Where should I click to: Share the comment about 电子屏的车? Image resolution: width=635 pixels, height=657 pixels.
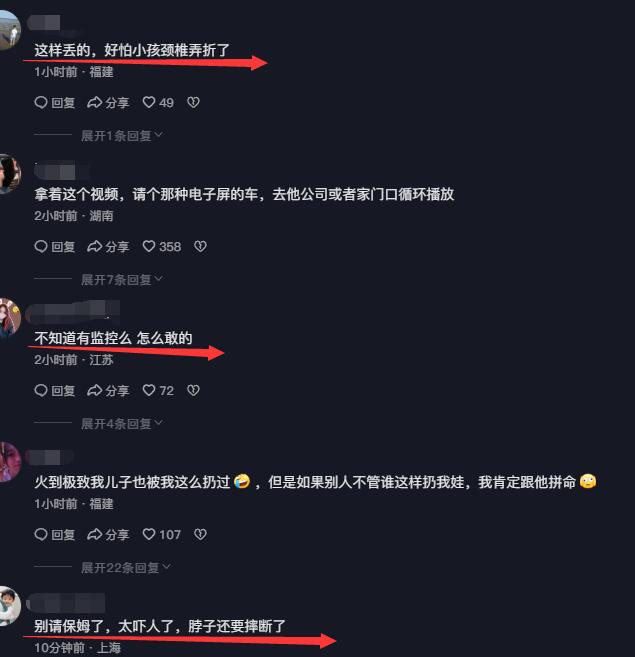(x=108, y=246)
